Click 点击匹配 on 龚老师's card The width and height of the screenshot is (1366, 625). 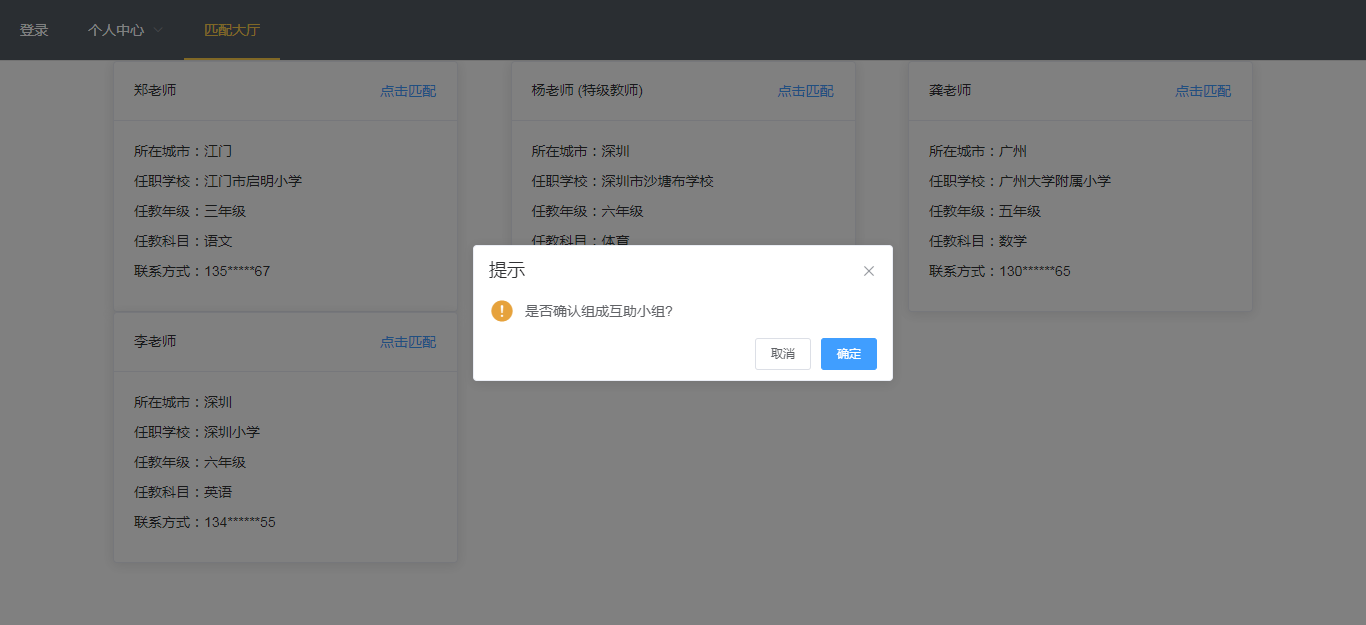pos(1203,90)
